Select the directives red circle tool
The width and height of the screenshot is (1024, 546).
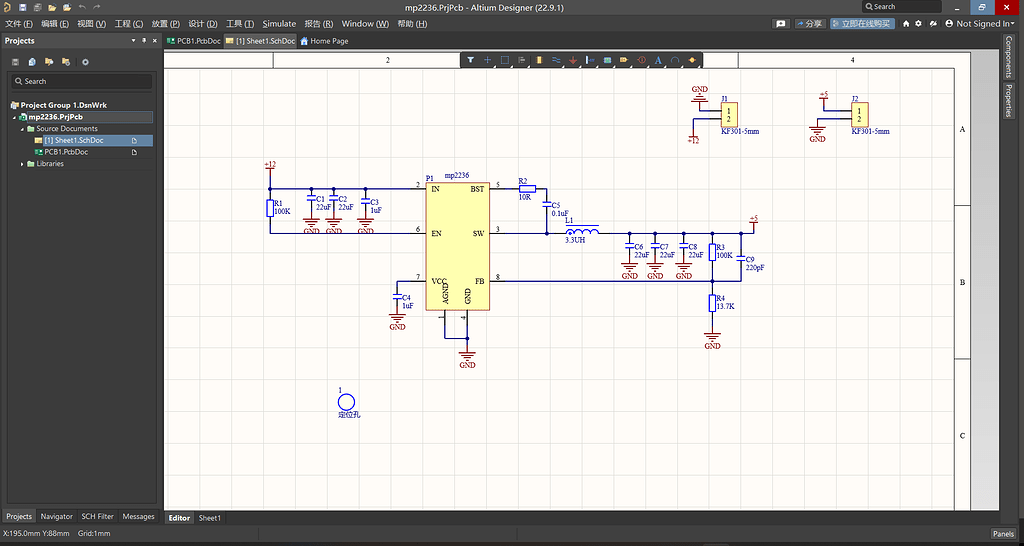click(x=641, y=60)
